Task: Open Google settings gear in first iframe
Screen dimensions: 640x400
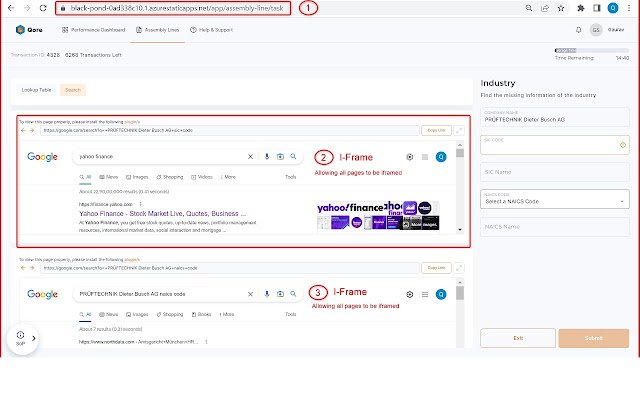Action: tap(410, 157)
